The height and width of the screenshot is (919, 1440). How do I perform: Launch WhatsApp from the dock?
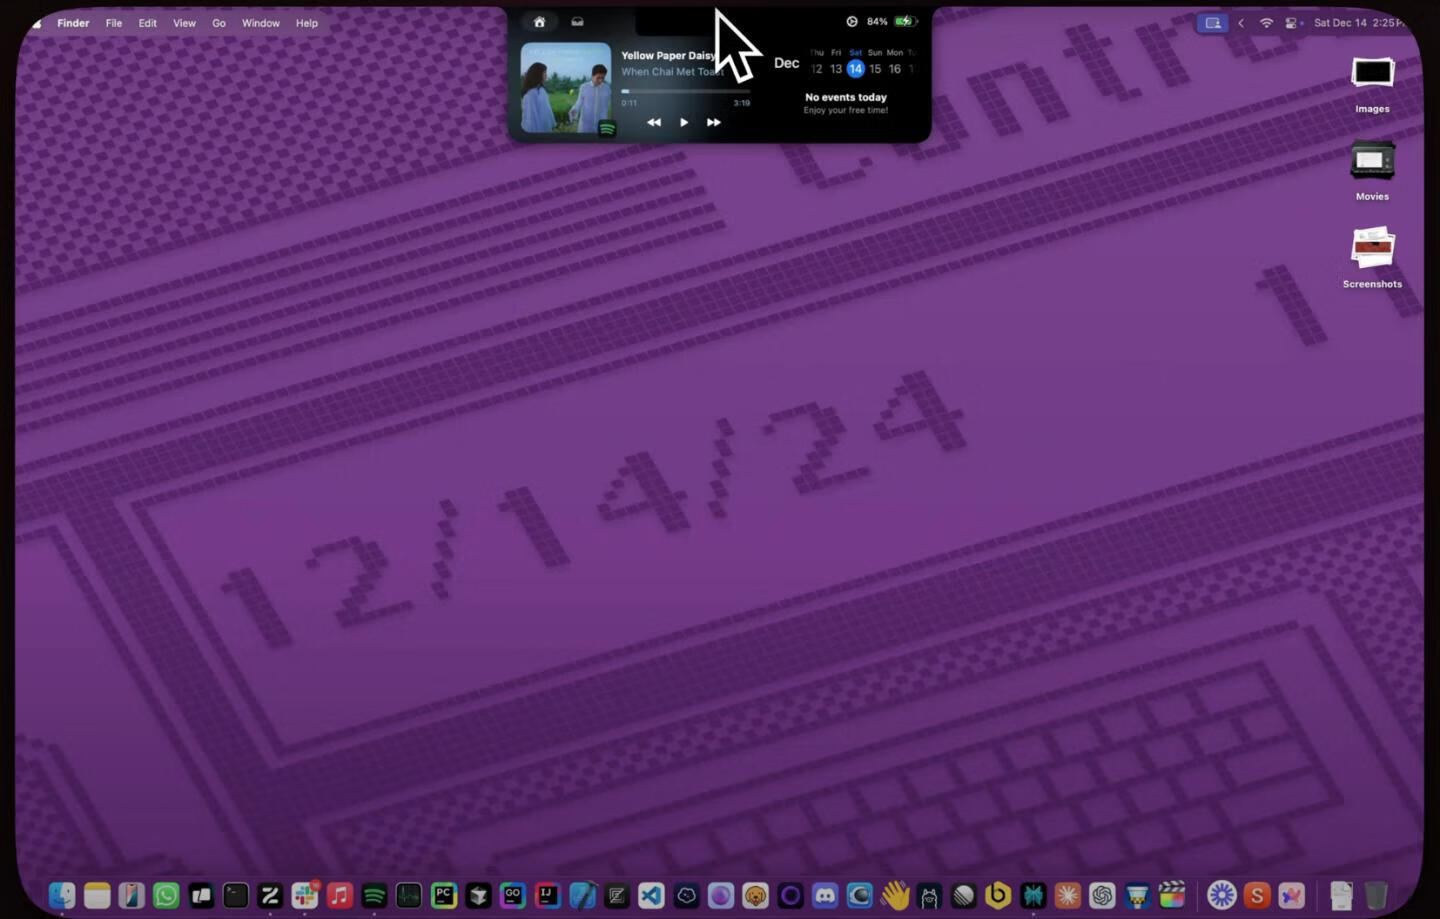click(x=166, y=895)
